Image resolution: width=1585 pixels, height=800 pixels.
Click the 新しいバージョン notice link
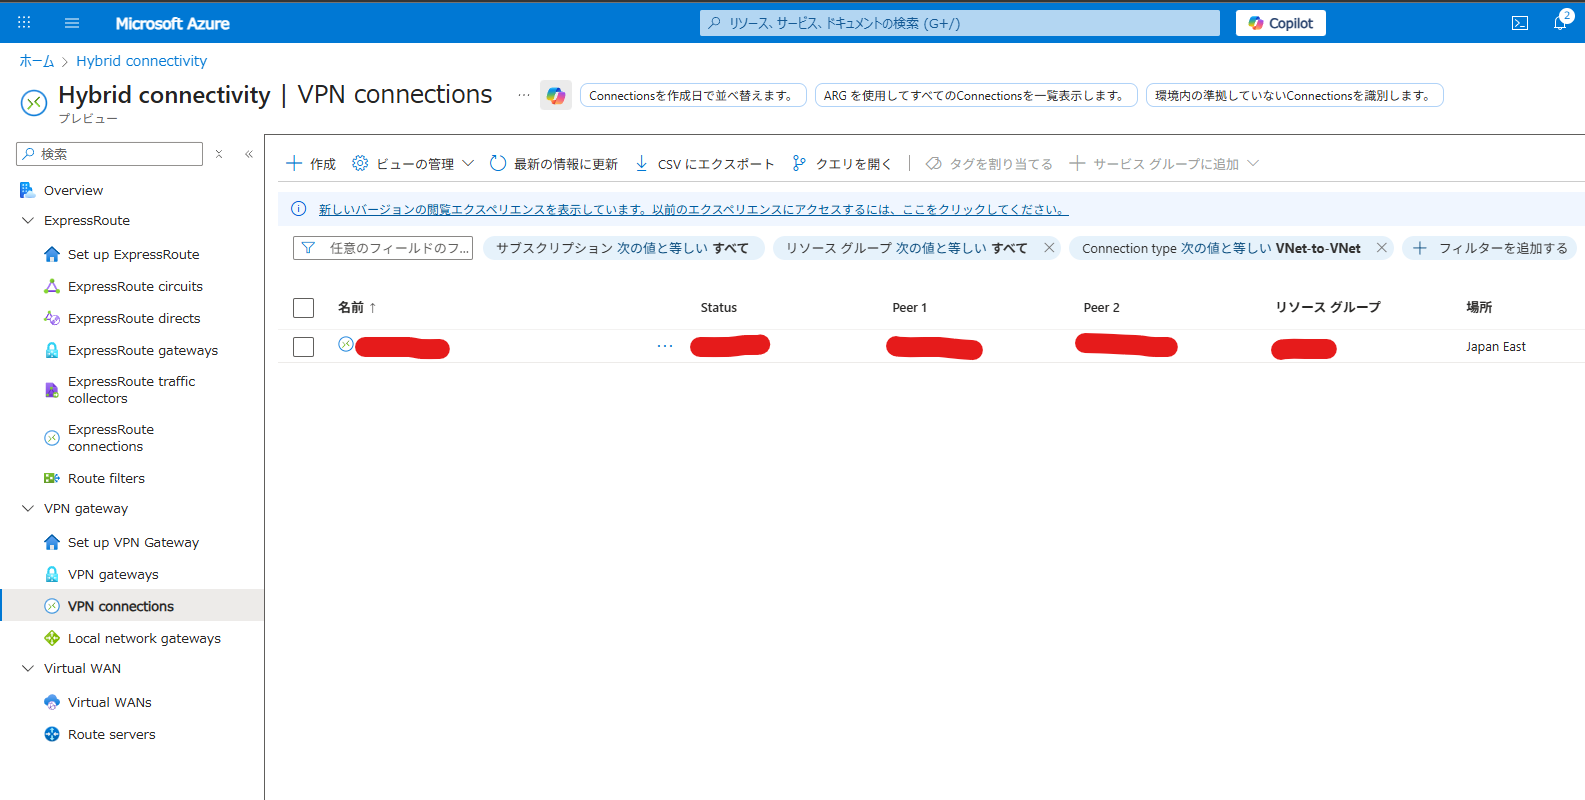coord(693,209)
